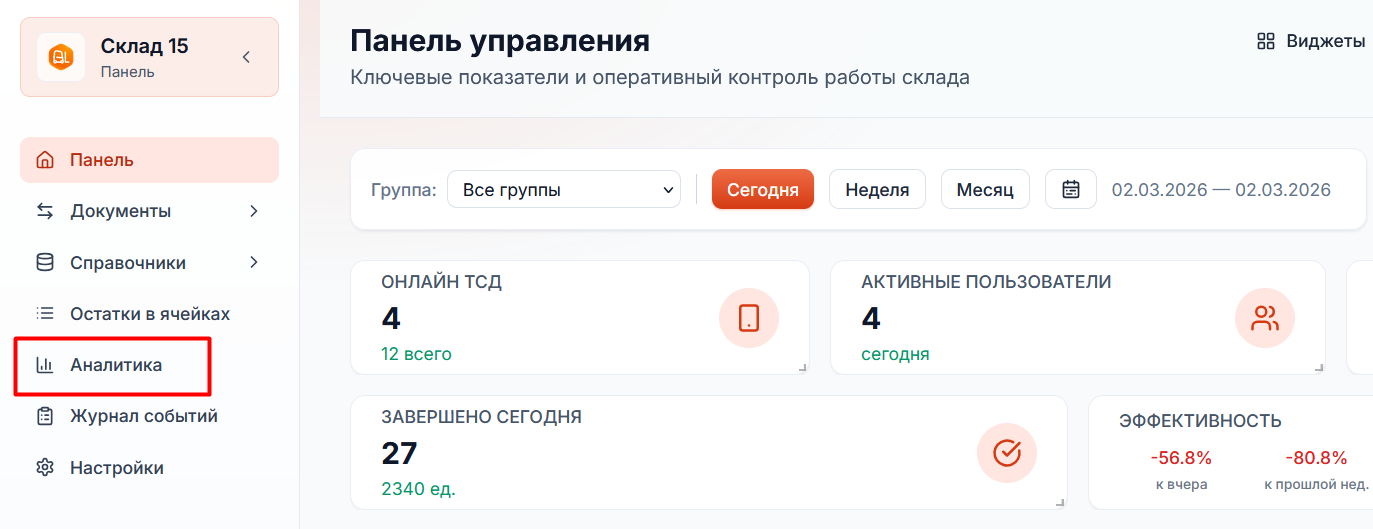Screen dimensions: 1373x529
Task: Click the home icon next to Панель
Action: (45, 160)
